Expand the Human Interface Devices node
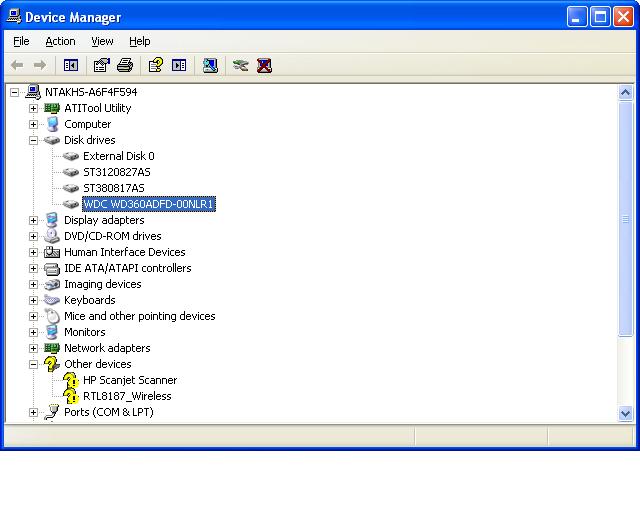Image resolution: width=640 pixels, height=512 pixels. click(x=33, y=252)
